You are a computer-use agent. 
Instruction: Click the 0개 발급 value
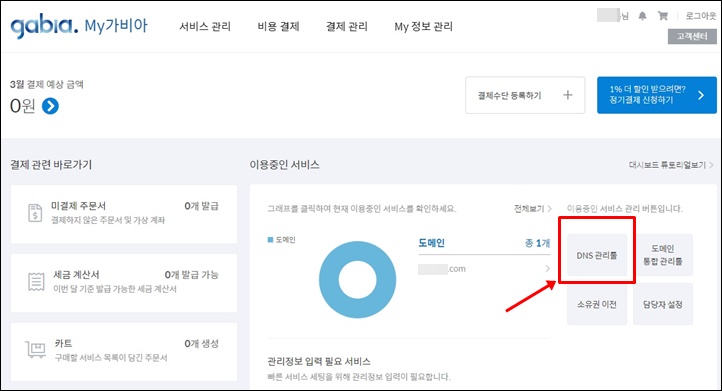(202, 206)
